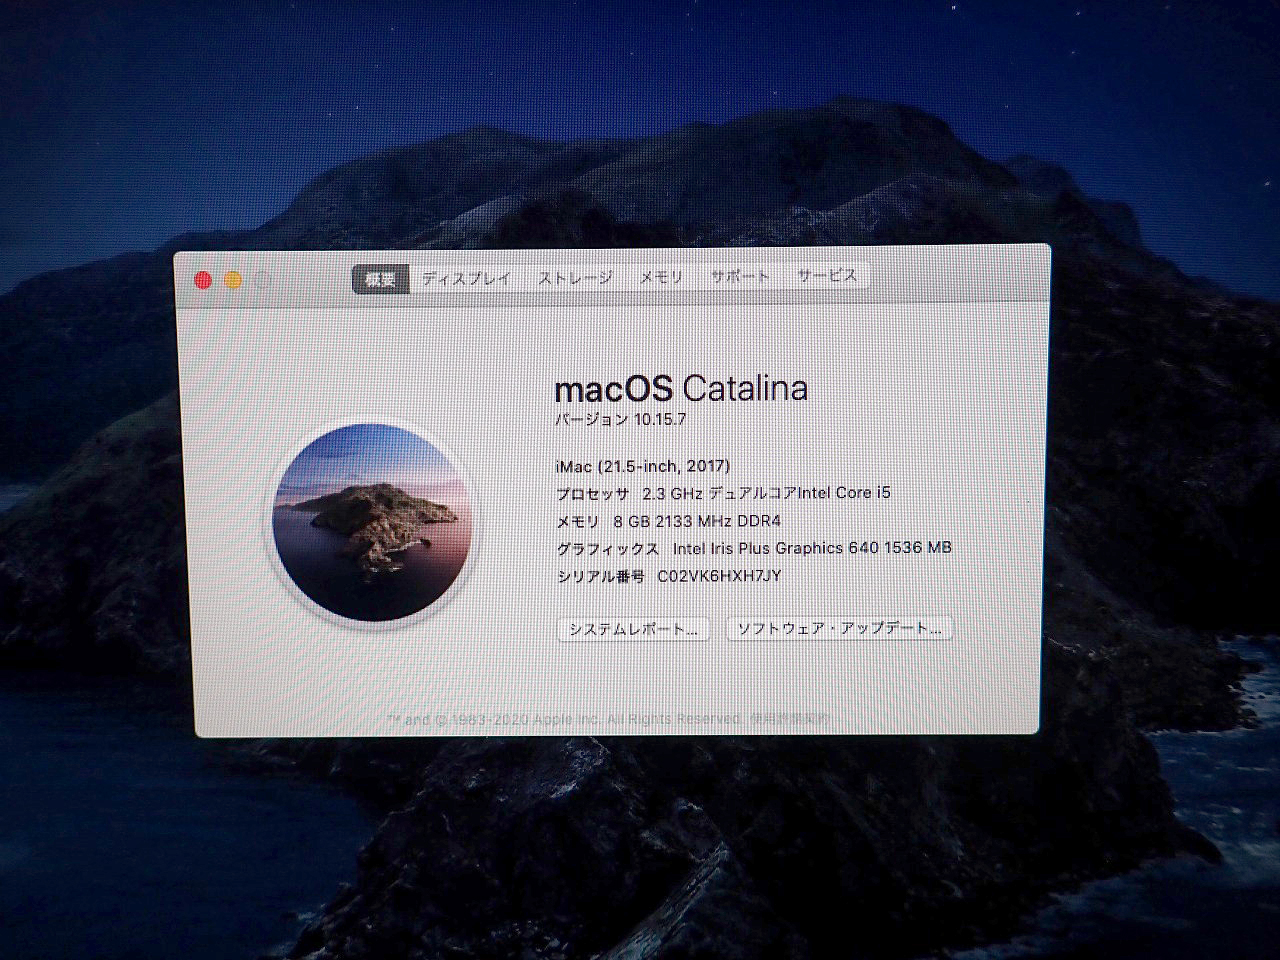Switch to the ディスプレイ tab
Image resolution: width=1280 pixels, height=960 pixels.
[466, 278]
